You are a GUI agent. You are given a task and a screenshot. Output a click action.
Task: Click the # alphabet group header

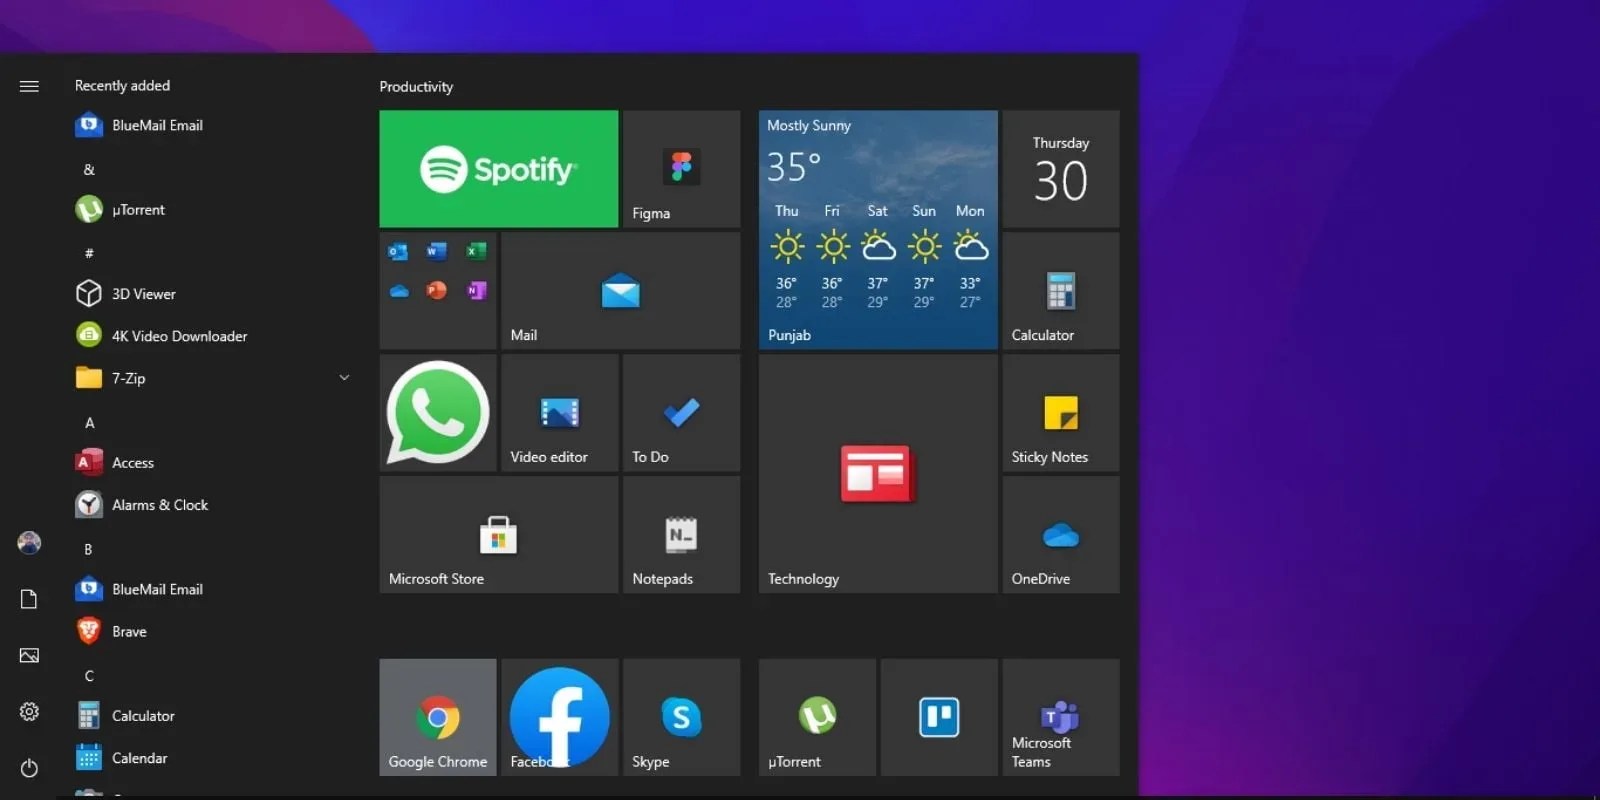point(89,253)
